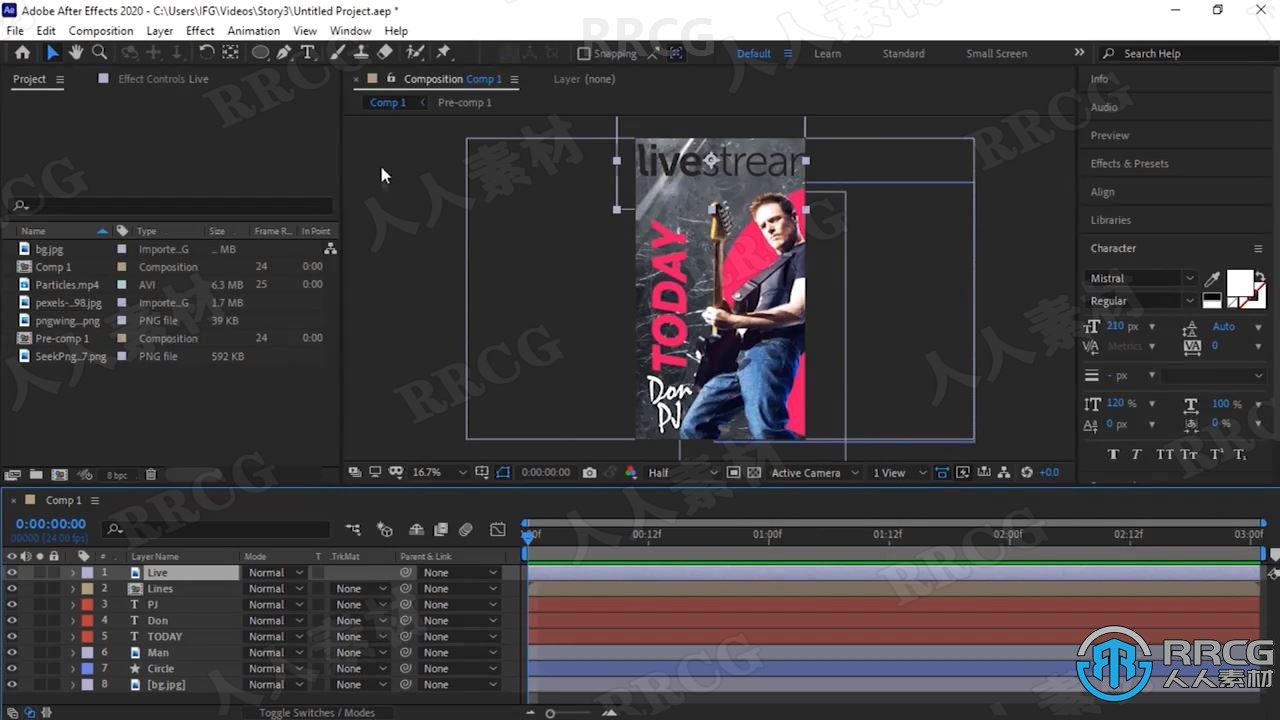The height and width of the screenshot is (720, 1280).
Task: Select the Selection arrow tool
Action: coord(53,52)
